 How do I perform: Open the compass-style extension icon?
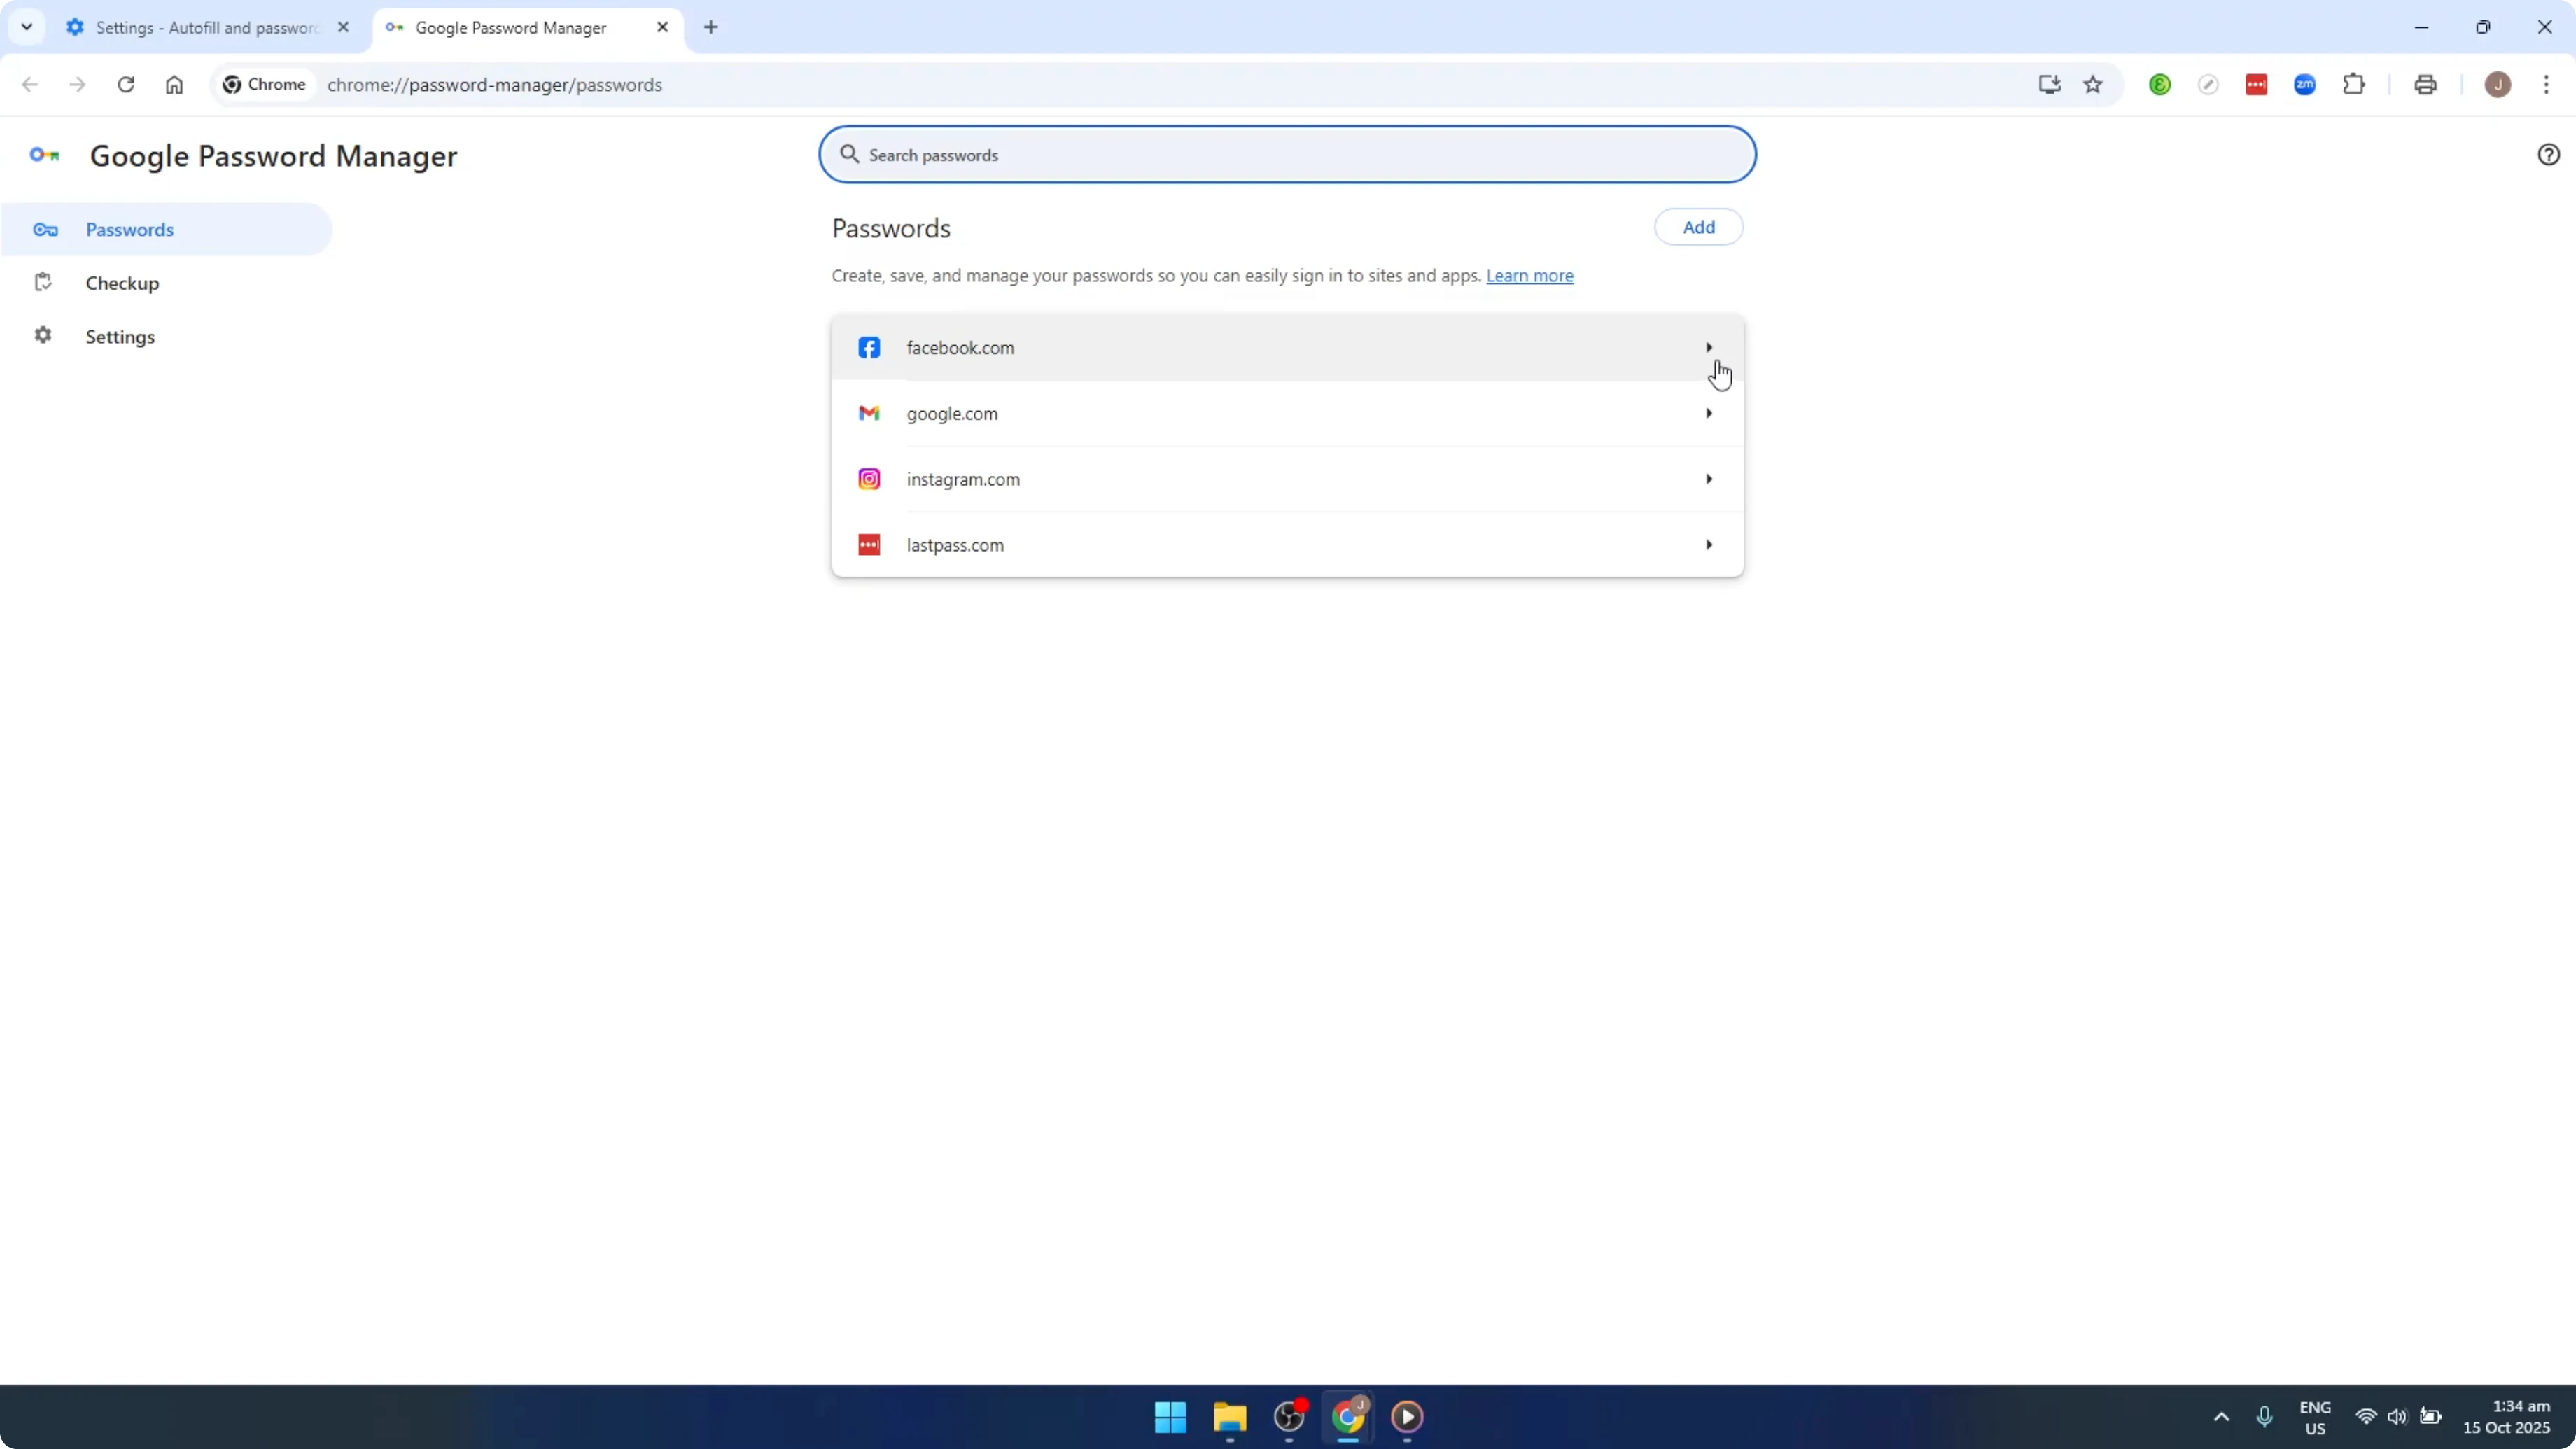click(2208, 85)
